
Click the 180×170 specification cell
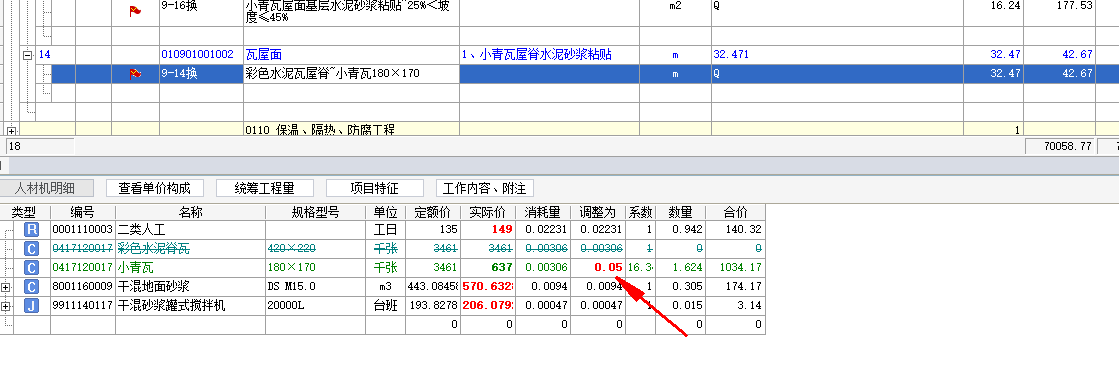coord(315,268)
